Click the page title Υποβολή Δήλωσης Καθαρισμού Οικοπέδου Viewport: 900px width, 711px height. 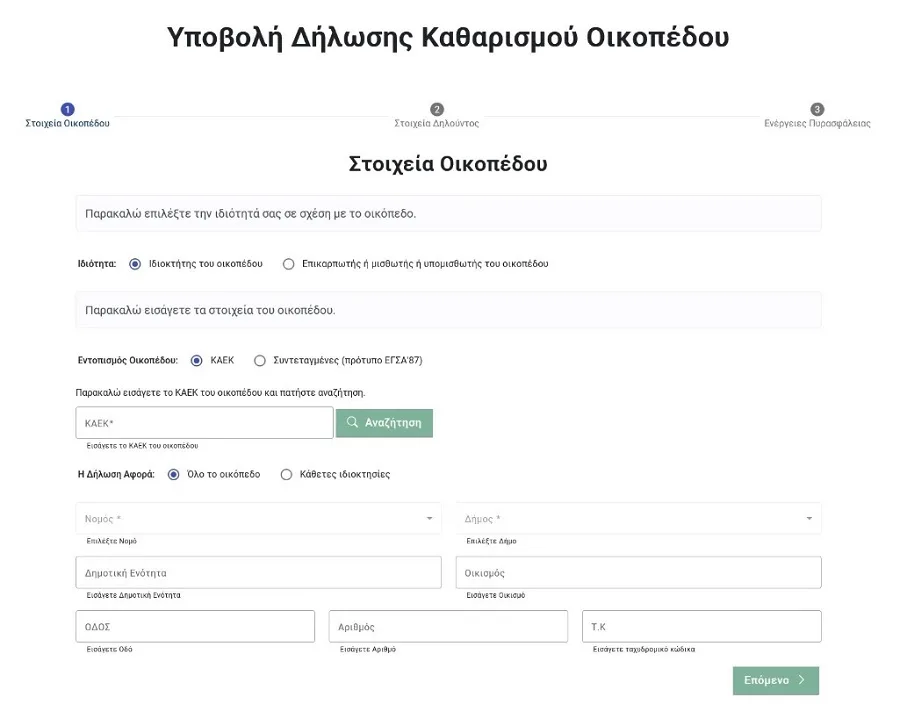(448, 38)
